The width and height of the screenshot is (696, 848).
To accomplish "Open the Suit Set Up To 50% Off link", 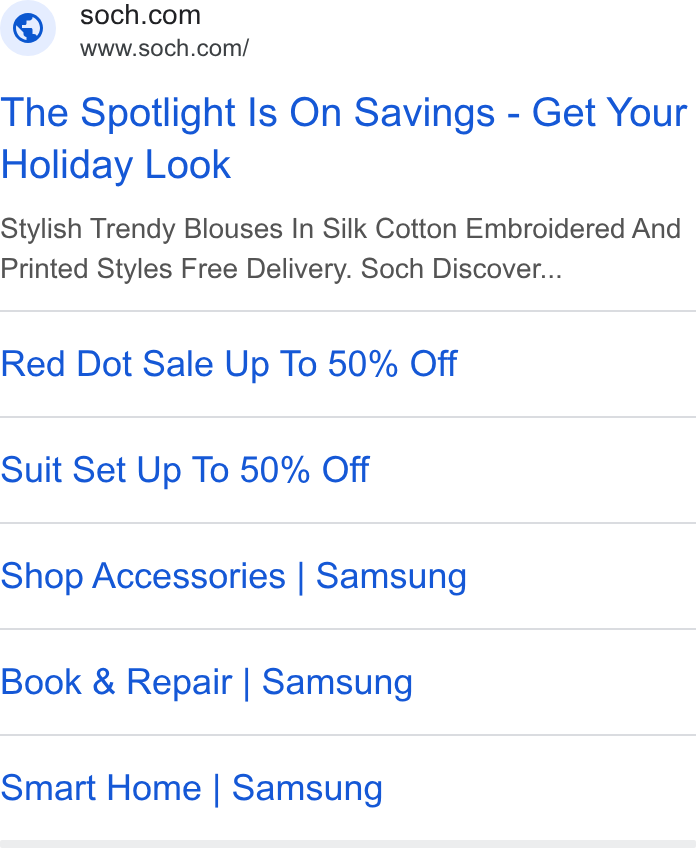I will 185,469.
